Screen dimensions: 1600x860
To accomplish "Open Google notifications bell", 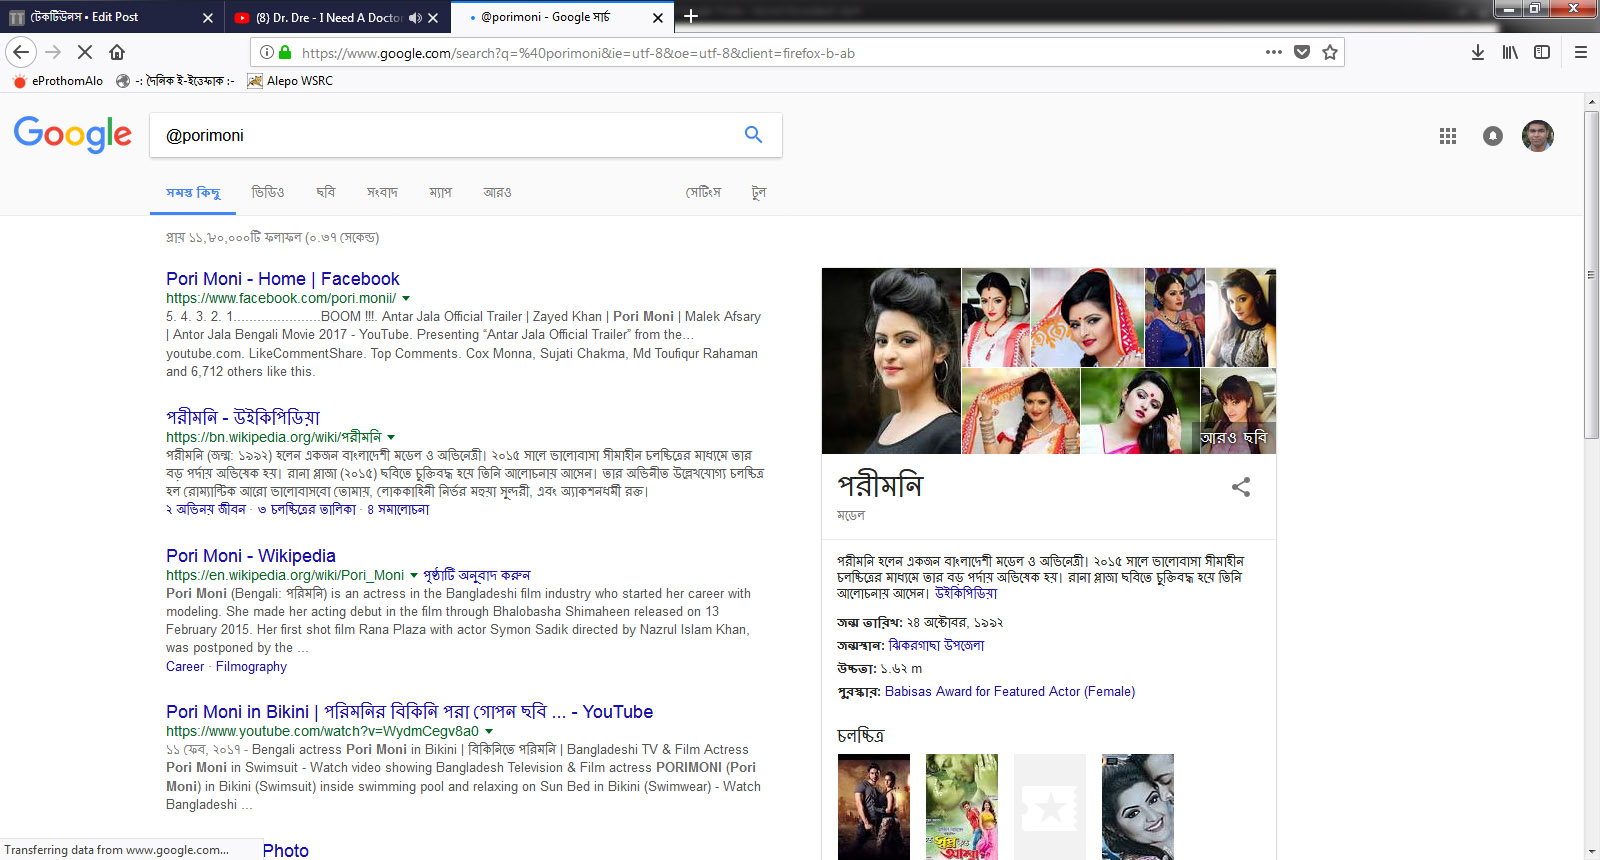I will coord(1492,136).
